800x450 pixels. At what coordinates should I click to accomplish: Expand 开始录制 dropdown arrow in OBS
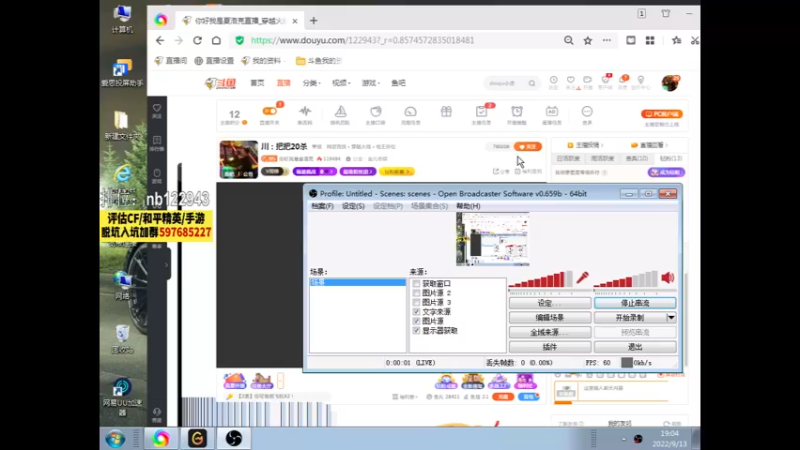671,317
